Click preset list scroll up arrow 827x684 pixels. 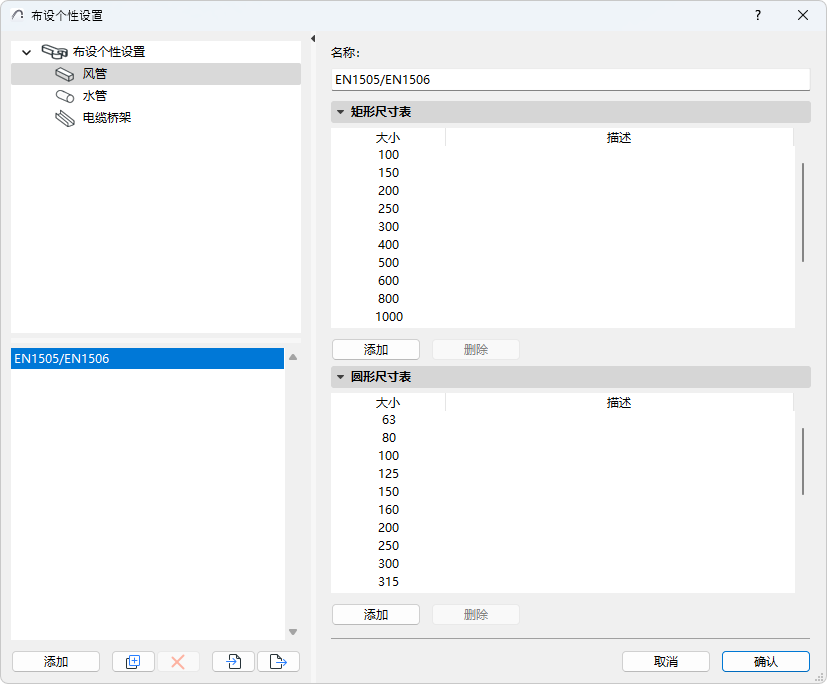tap(293, 358)
